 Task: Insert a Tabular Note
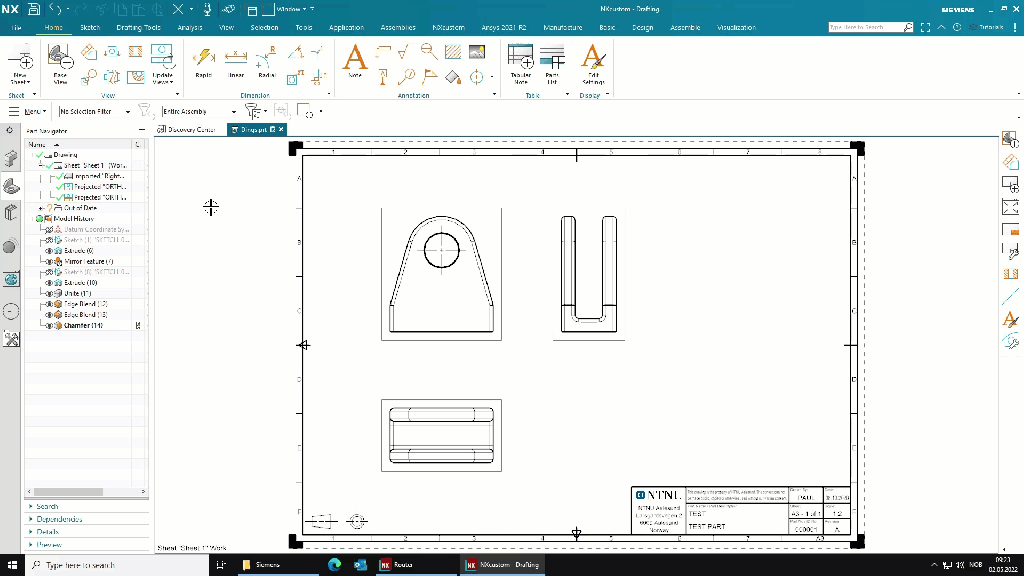coord(521,62)
